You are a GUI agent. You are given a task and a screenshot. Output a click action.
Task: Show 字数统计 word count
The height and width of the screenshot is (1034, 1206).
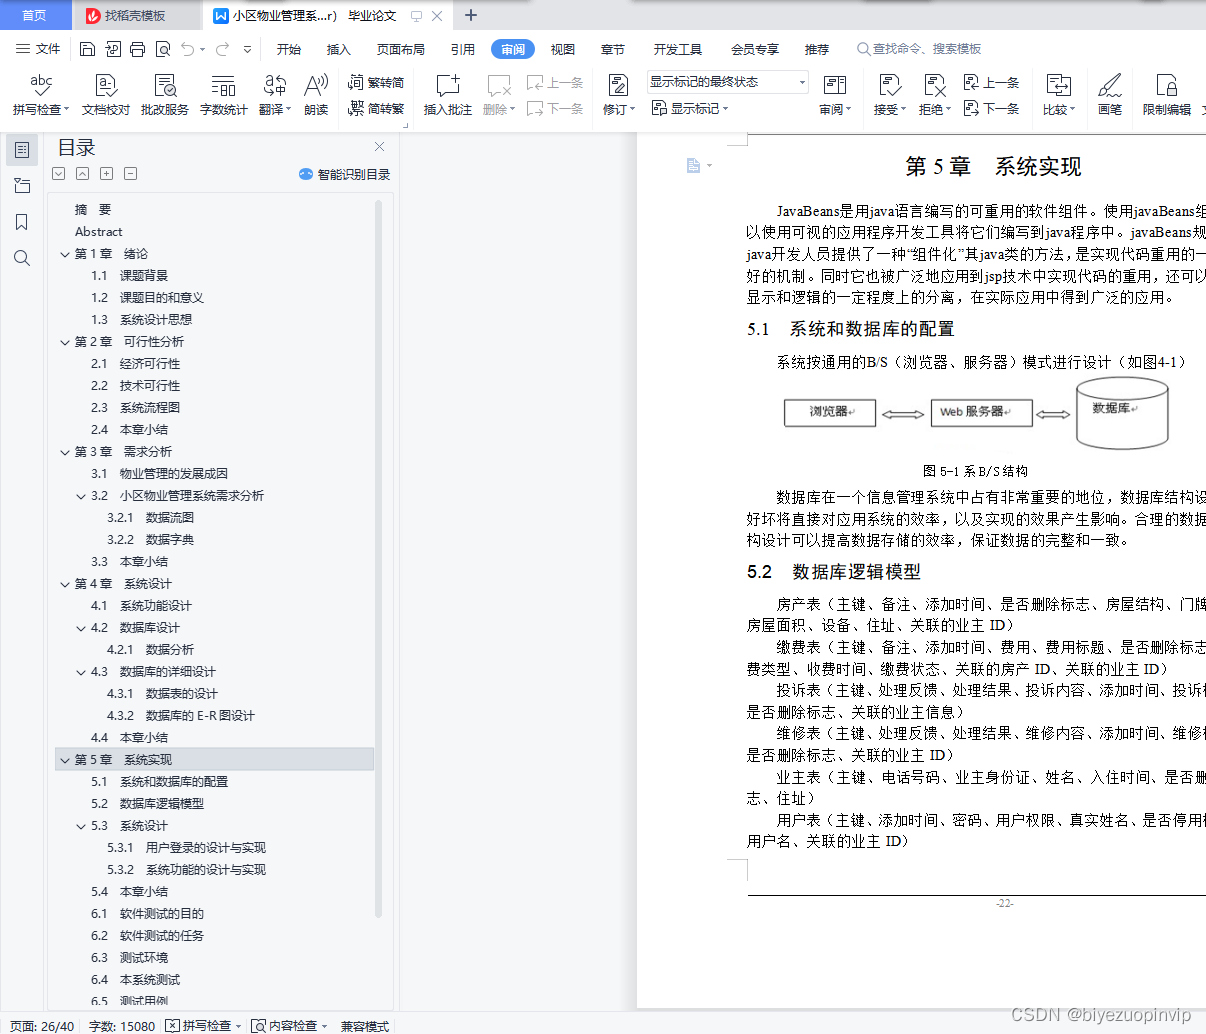[x=224, y=95]
